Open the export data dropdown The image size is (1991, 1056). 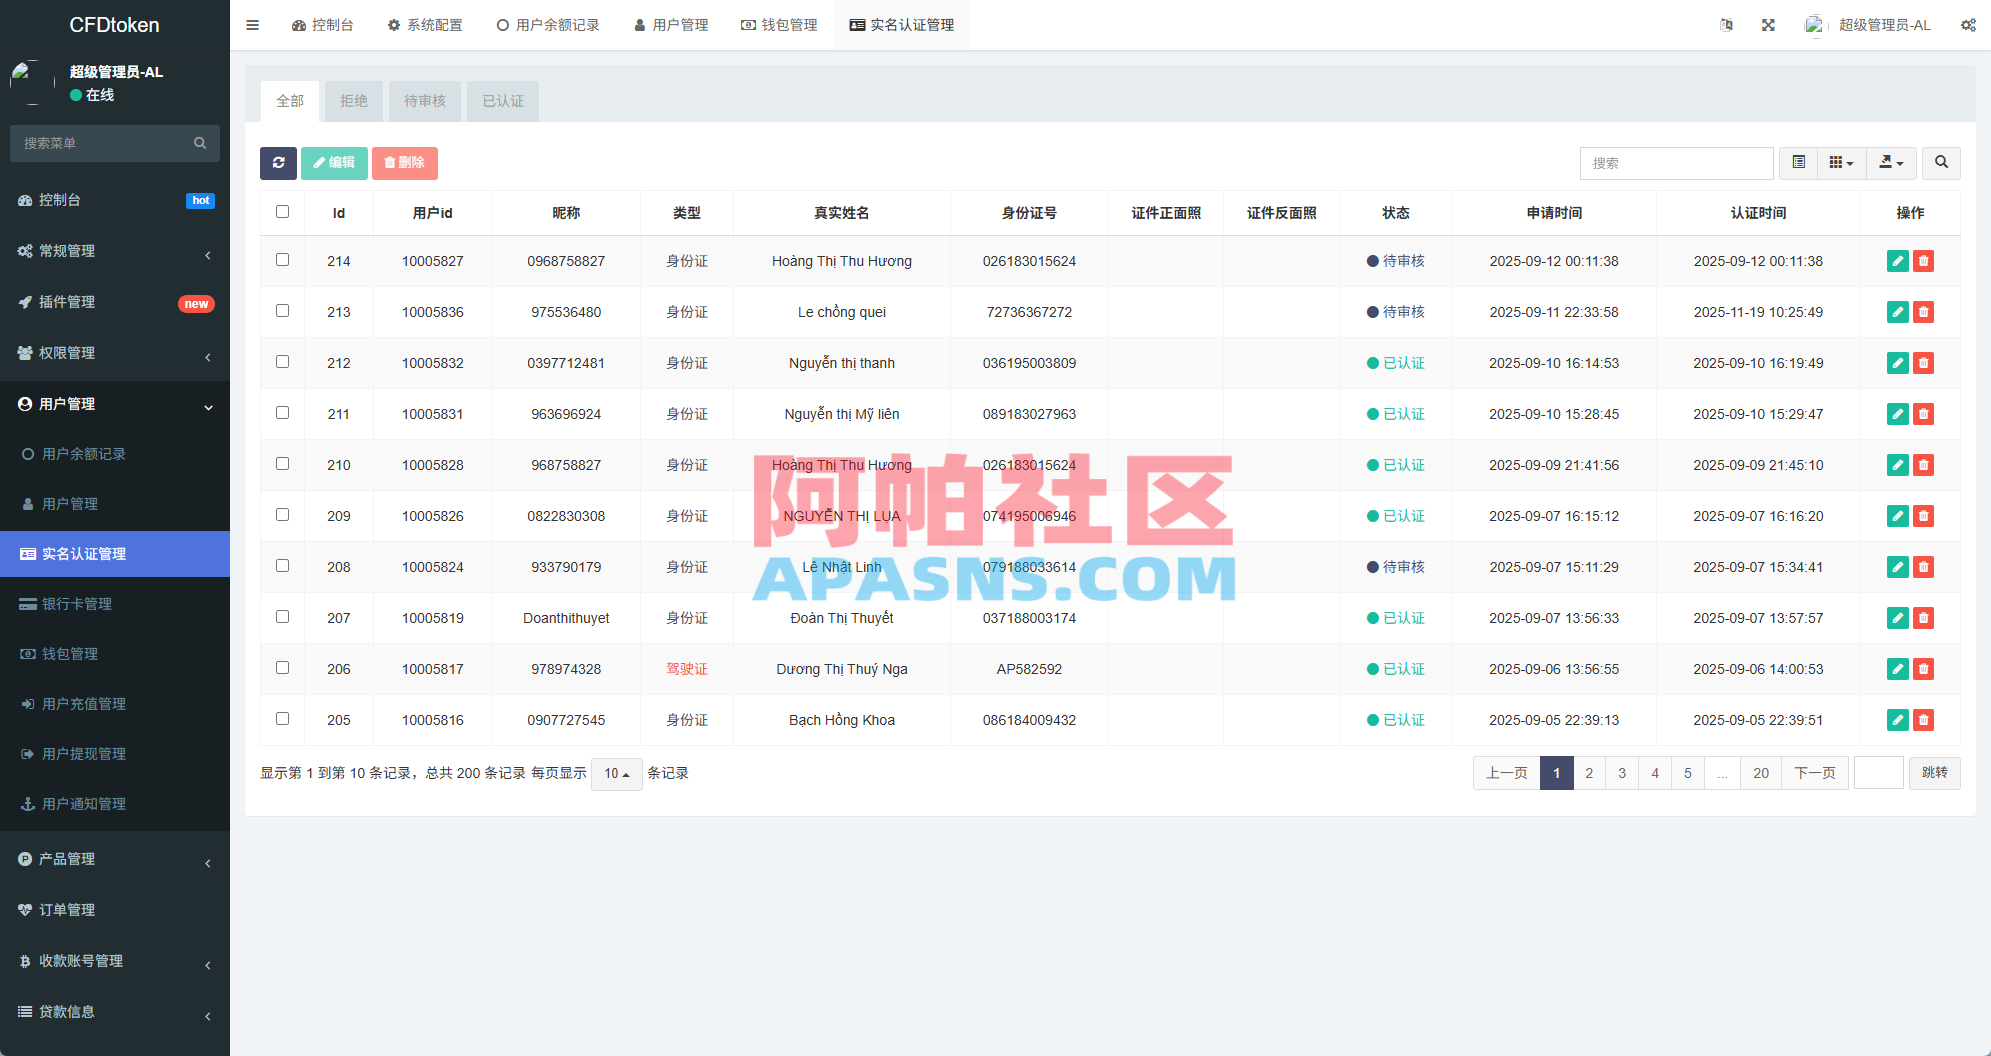pyautogui.click(x=1891, y=163)
